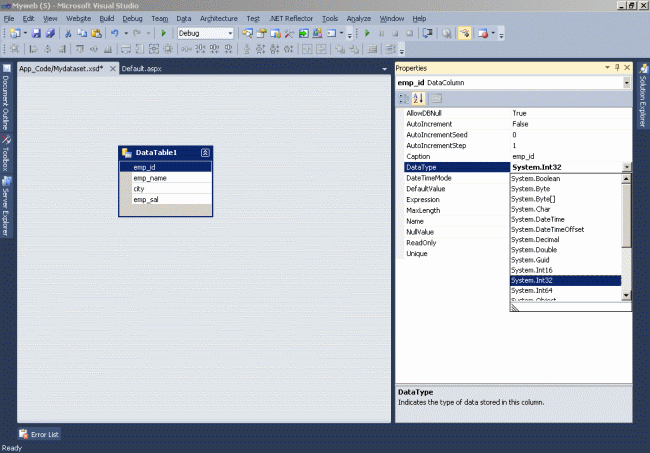Choose System.Decimal from the type list
The height and width of the screenshot is (453, 650).
[x=565, y=240]
